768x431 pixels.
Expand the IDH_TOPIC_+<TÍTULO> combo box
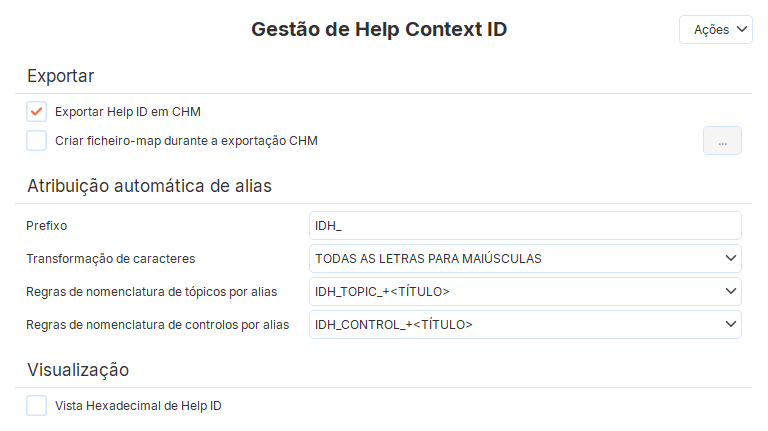pyautogui.click(x=515, y=292)
